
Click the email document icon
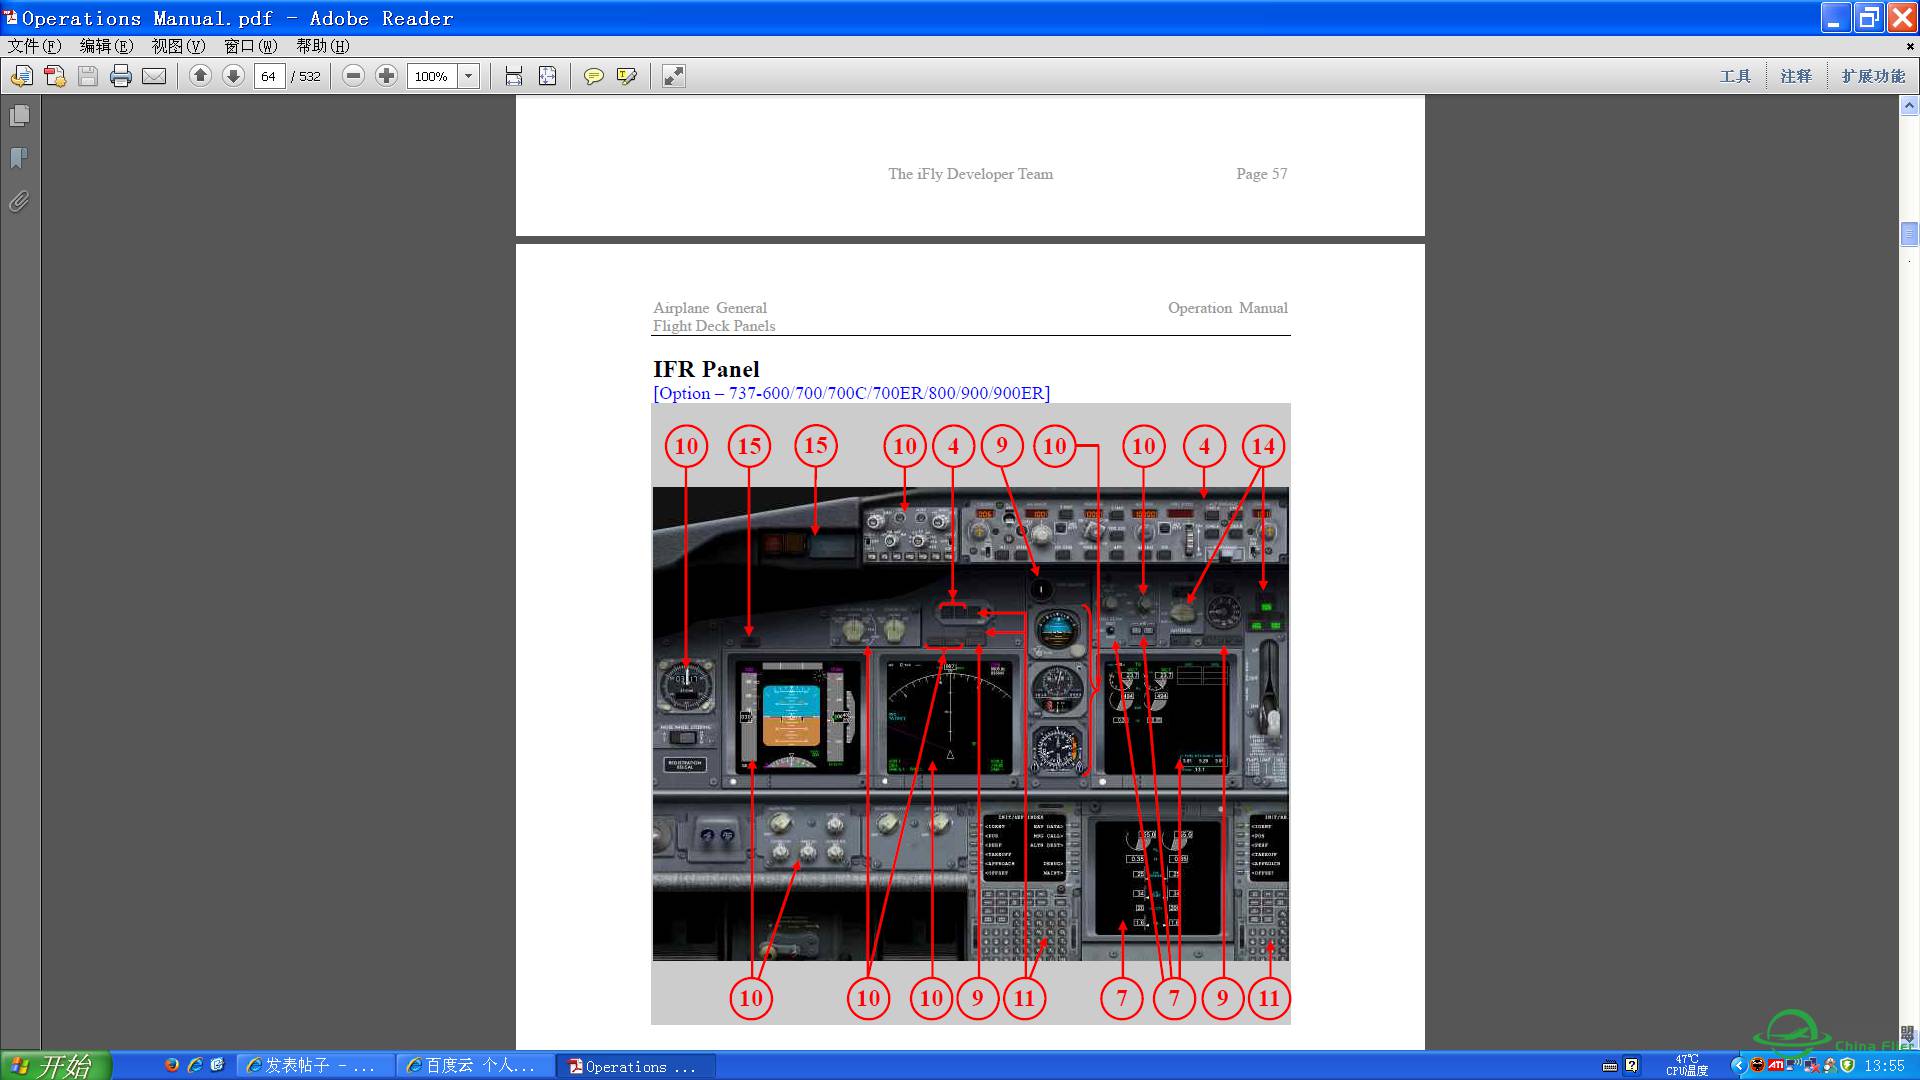pos(154,76)
